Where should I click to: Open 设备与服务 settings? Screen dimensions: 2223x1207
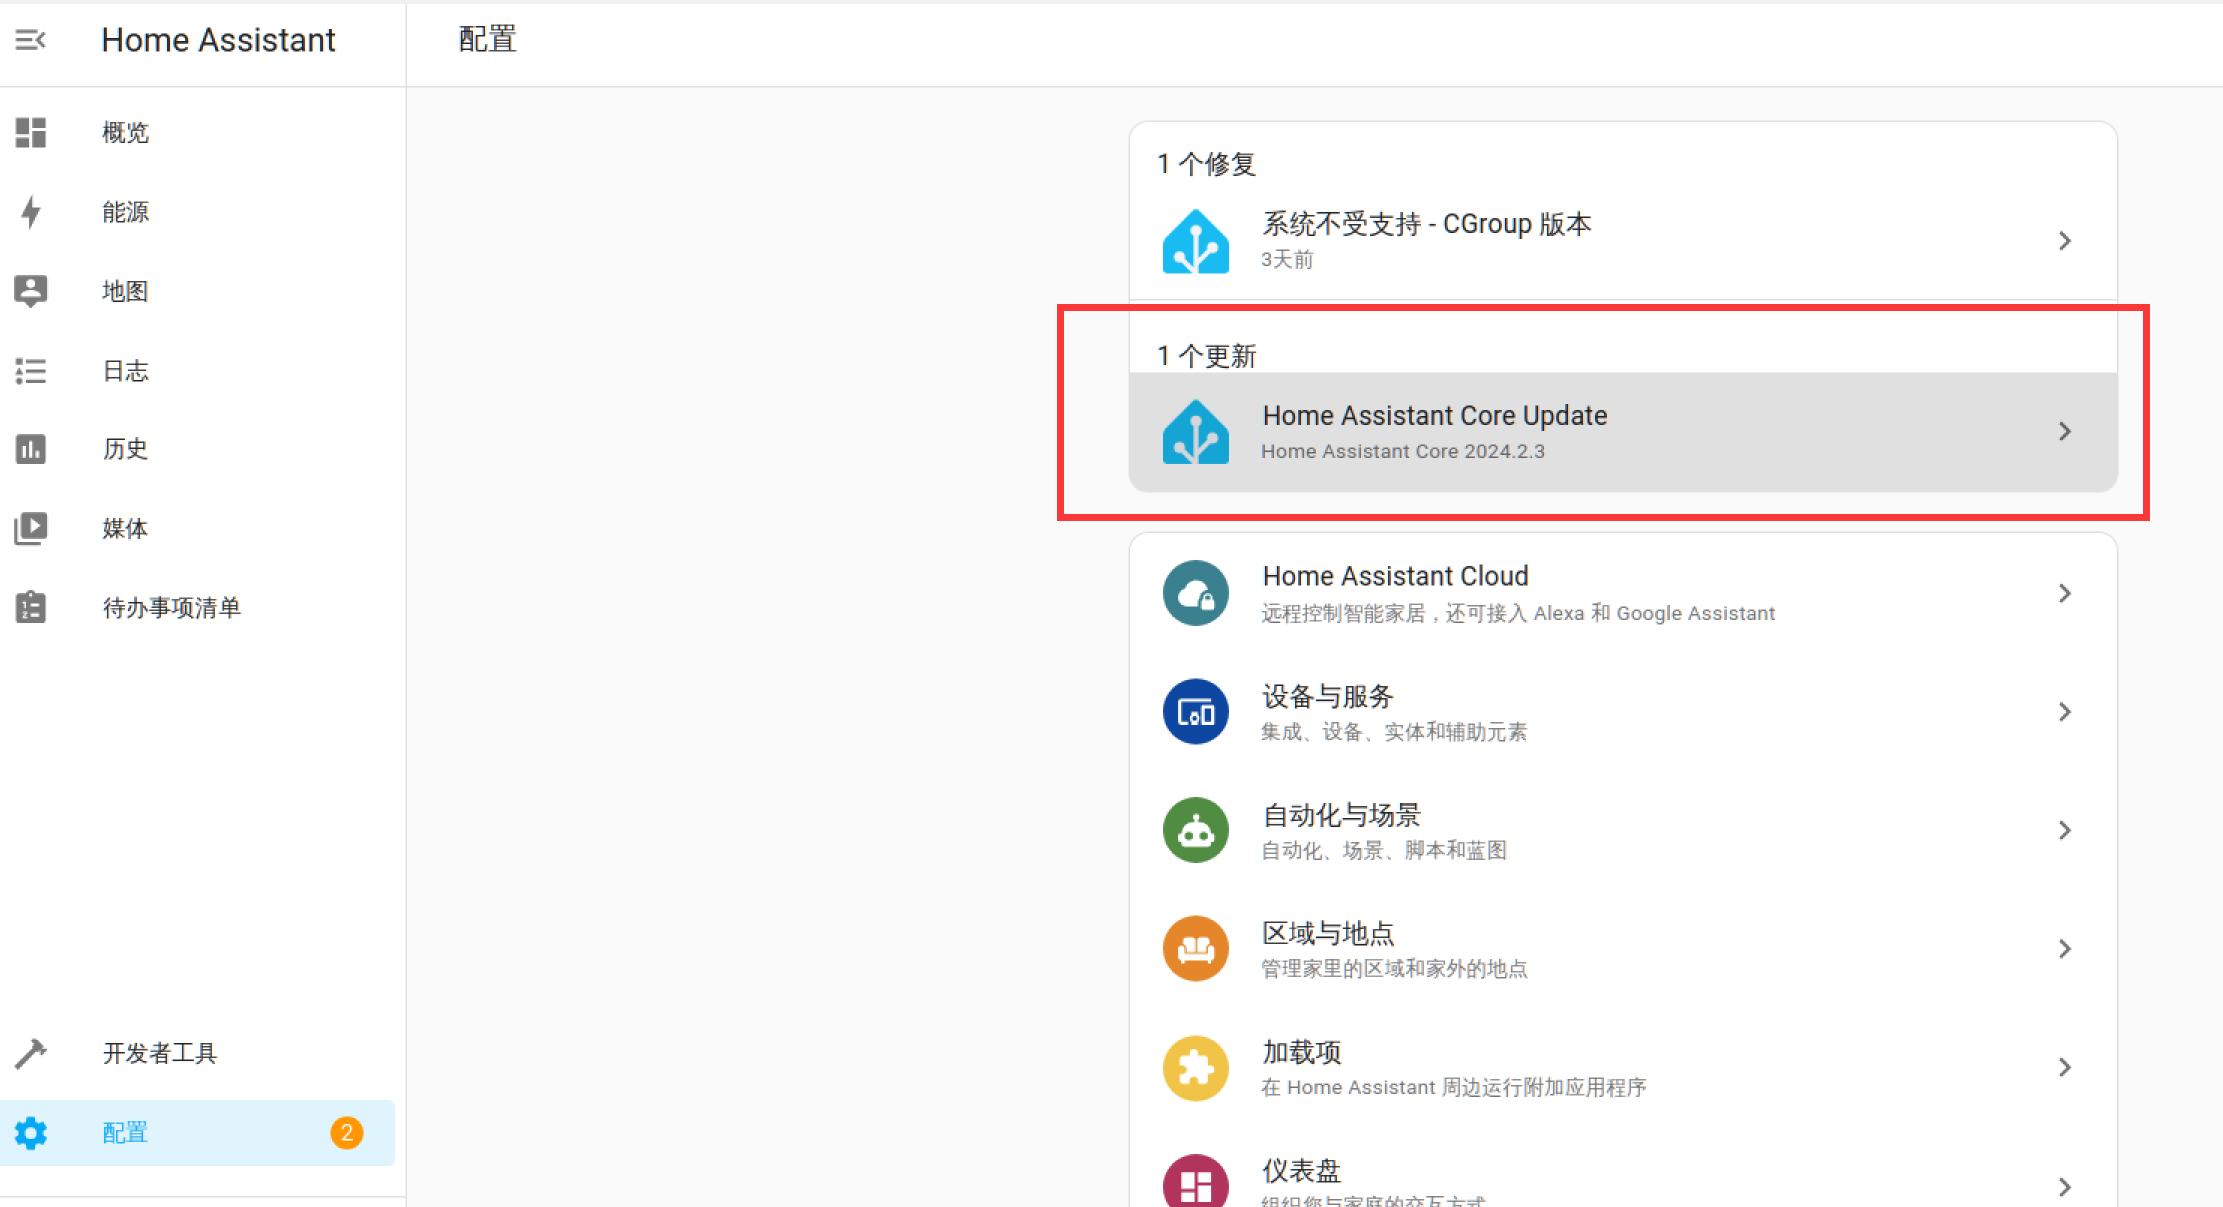(1623, 712)
